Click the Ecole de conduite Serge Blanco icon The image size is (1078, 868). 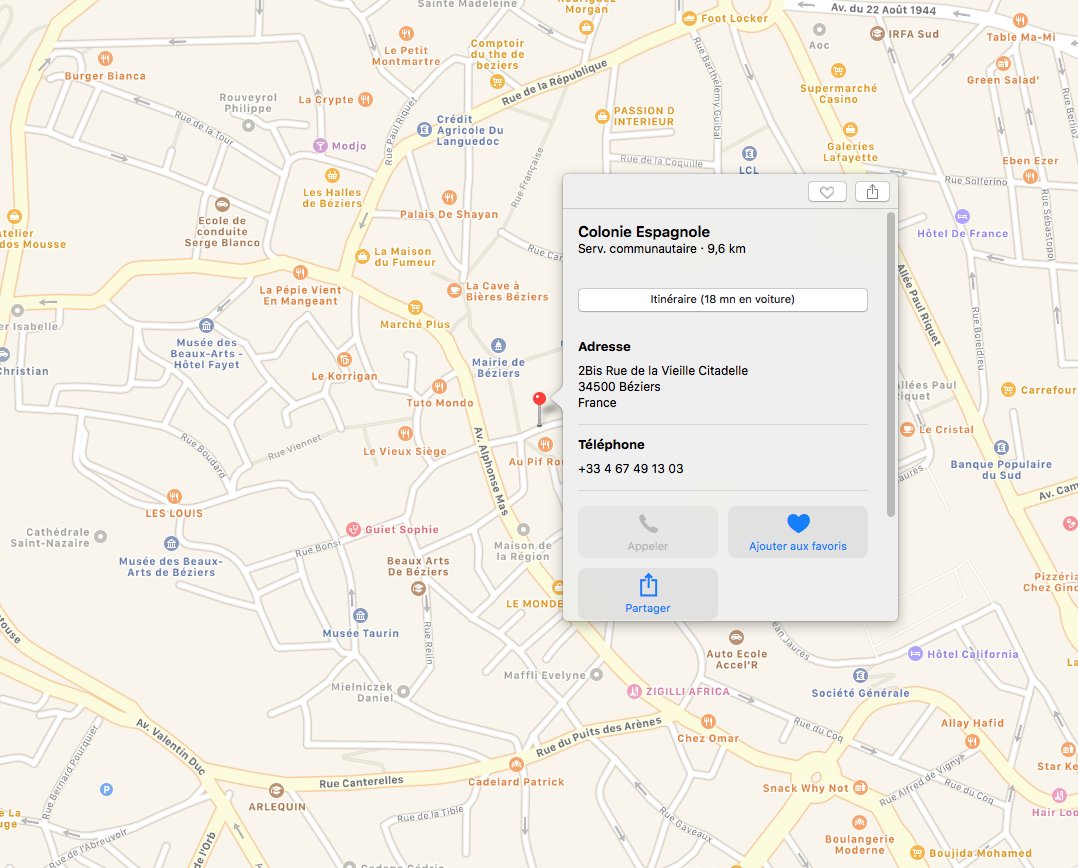[222, 204]
